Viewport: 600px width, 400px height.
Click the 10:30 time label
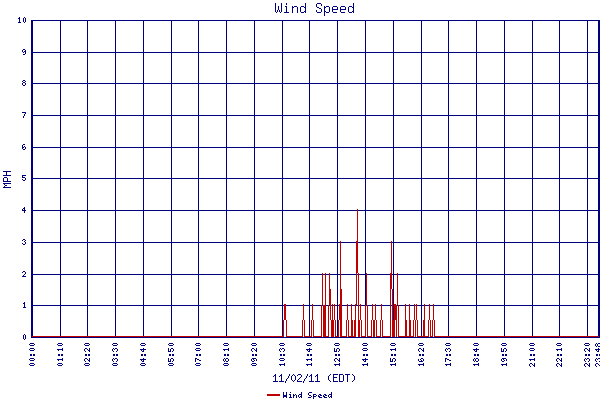tap(282, 354)
